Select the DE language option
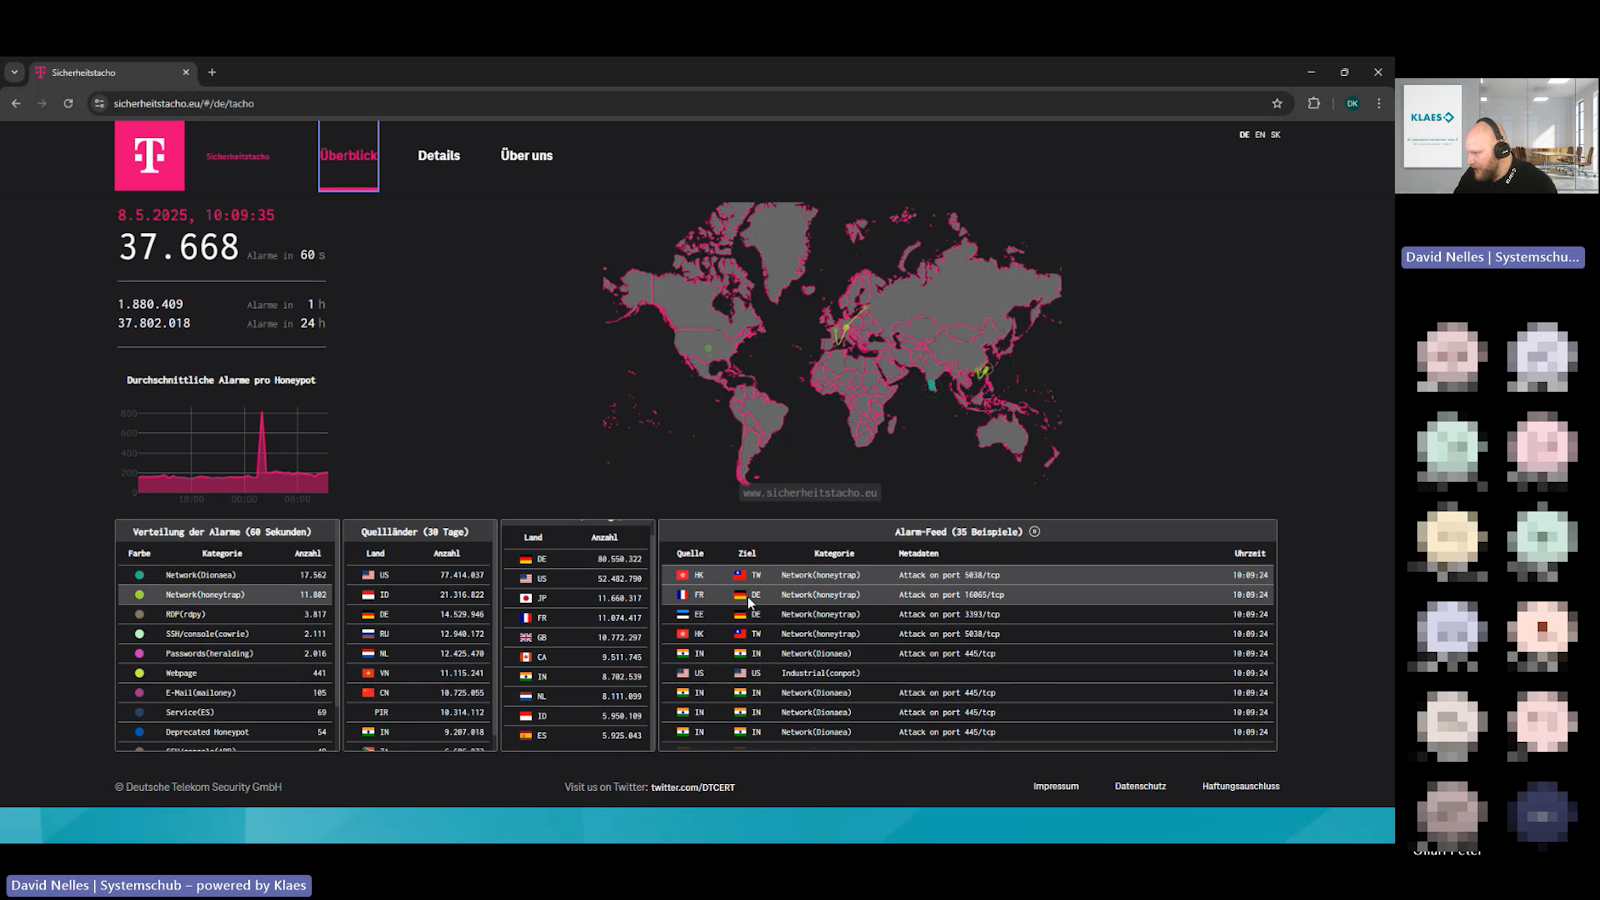1600x900 pixels. coord(1244,135)
